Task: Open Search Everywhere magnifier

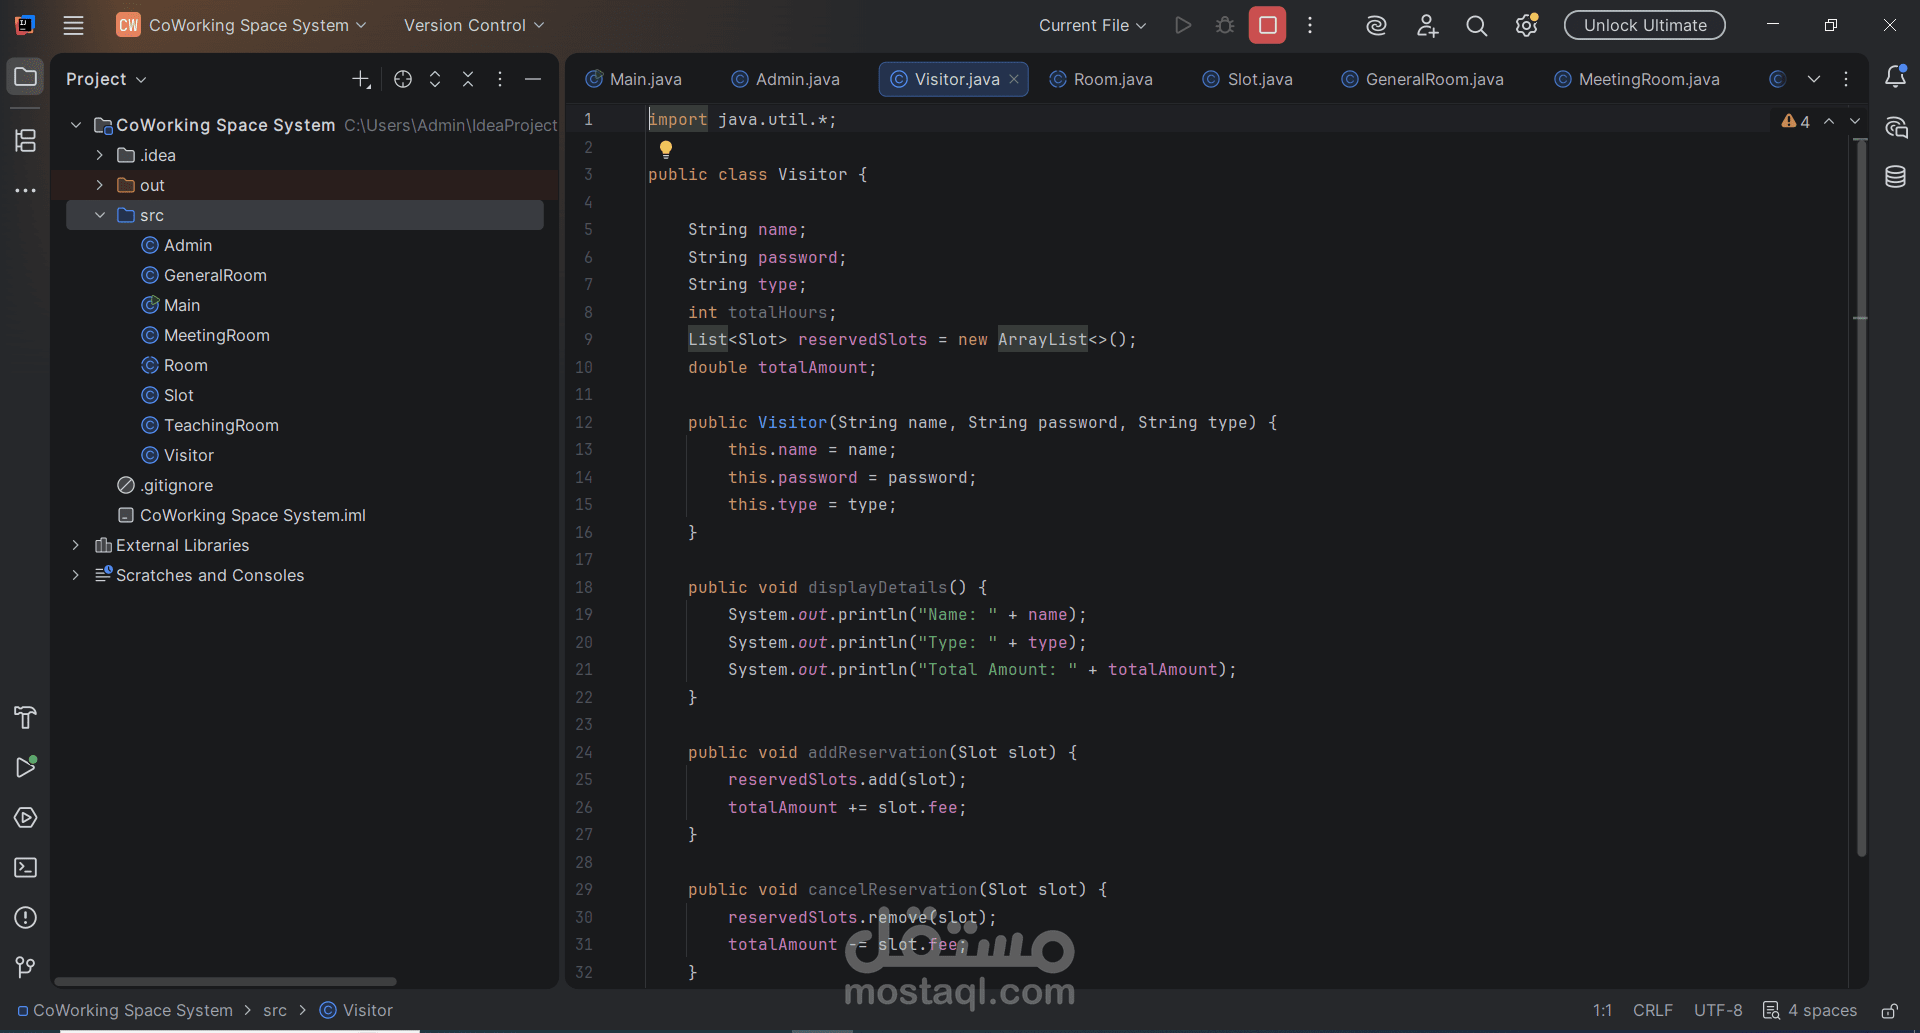Action: point(1476,25)
